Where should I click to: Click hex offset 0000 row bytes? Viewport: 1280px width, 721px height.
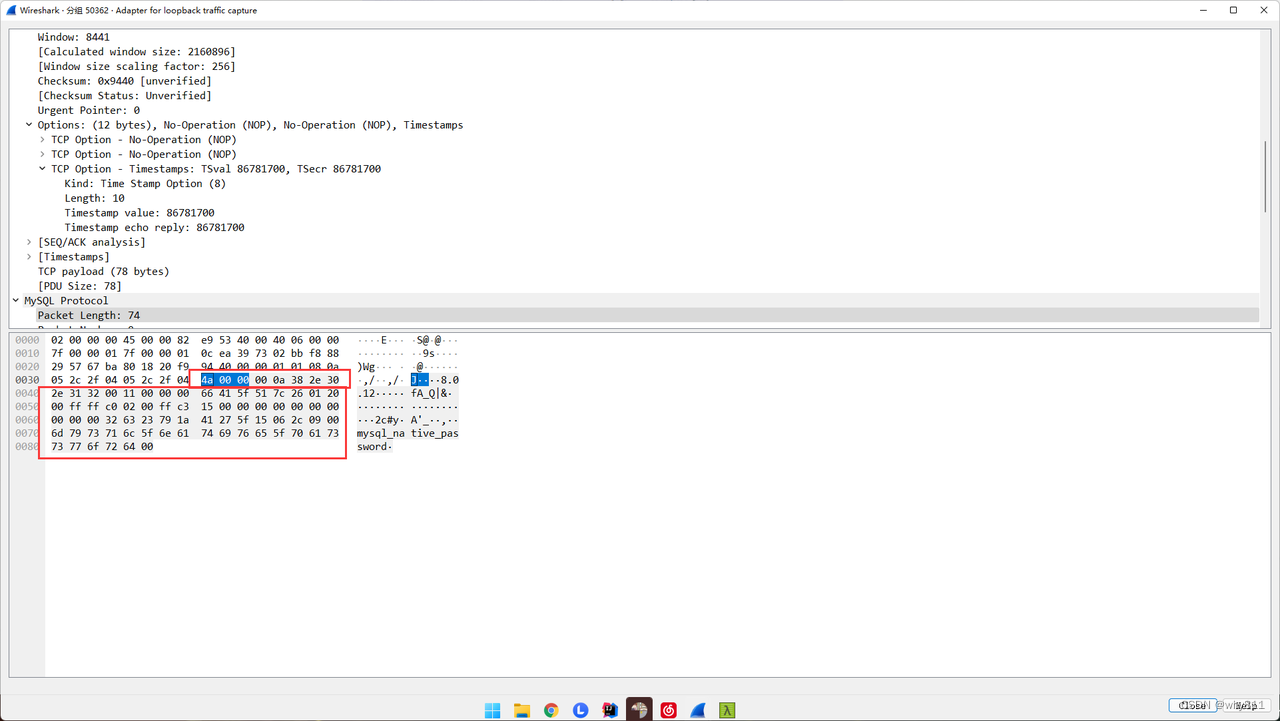point(195,340)
